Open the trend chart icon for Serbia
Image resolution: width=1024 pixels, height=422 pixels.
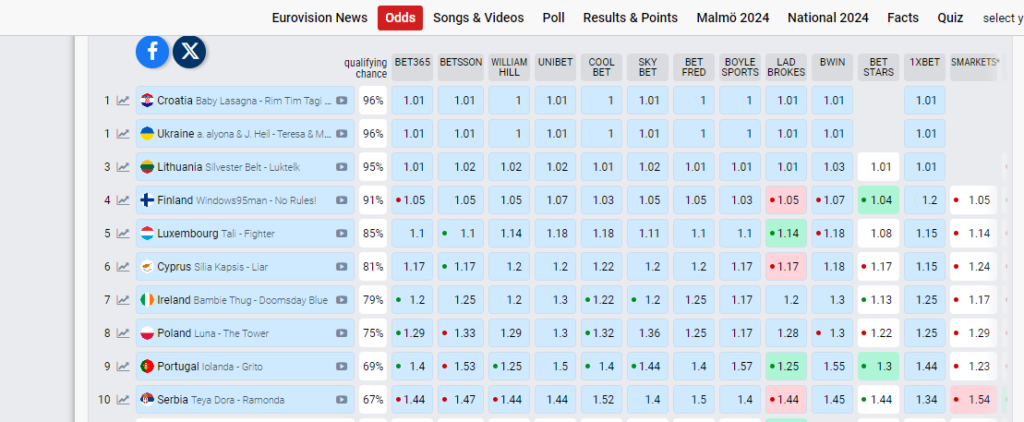123,400
